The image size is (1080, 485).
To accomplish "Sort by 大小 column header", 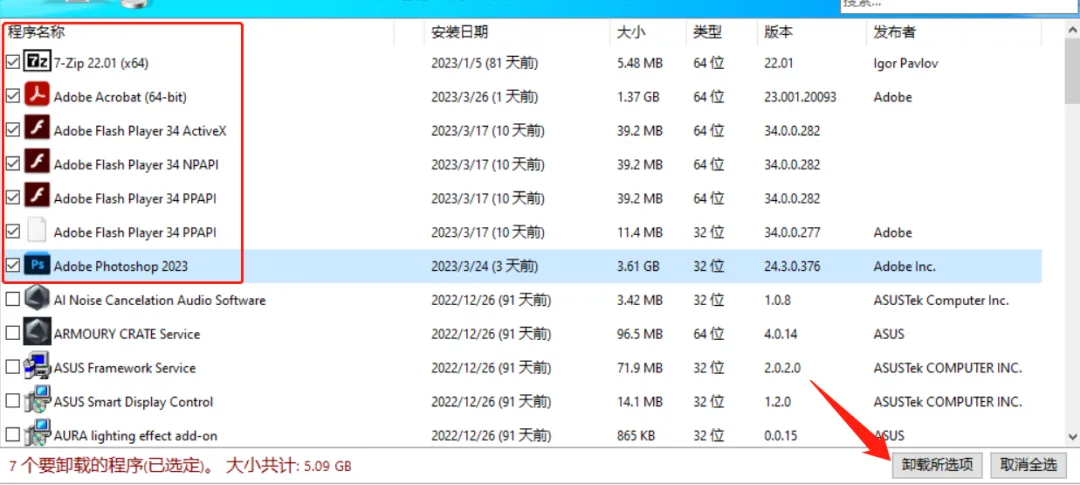I will click(x=630, y=32).
